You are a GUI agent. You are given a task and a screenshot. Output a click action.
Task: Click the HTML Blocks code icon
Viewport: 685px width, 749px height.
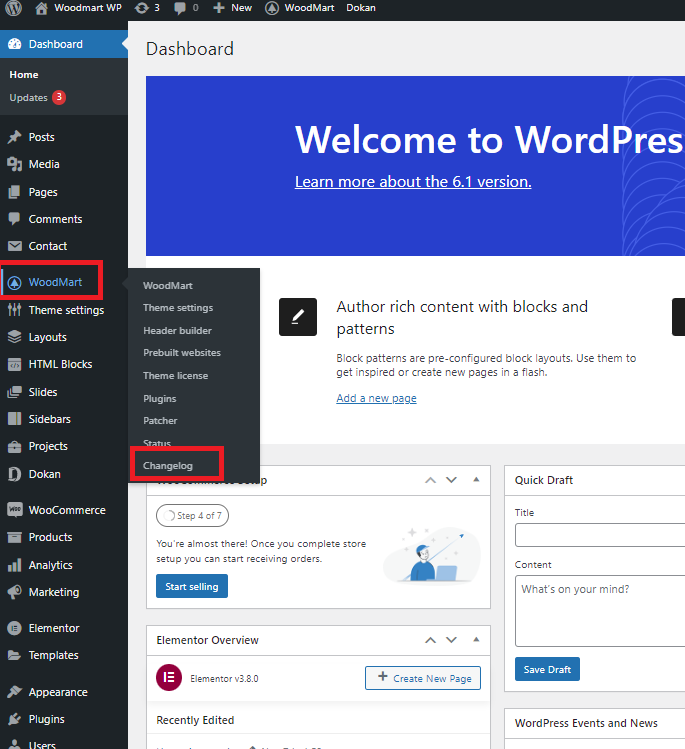click(15, 364)
